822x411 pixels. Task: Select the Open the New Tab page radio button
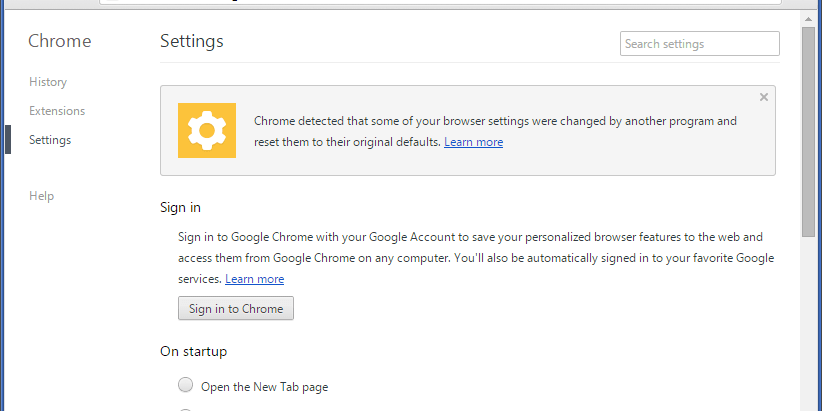click(x=186, y=385)
